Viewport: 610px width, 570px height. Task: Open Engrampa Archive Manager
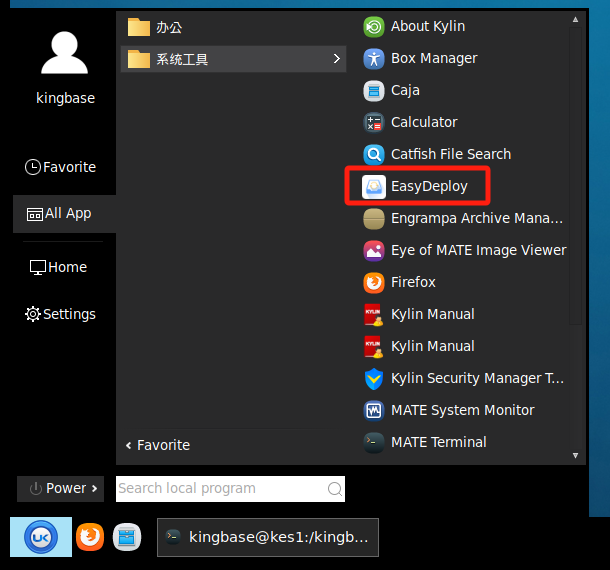point(476,218)
